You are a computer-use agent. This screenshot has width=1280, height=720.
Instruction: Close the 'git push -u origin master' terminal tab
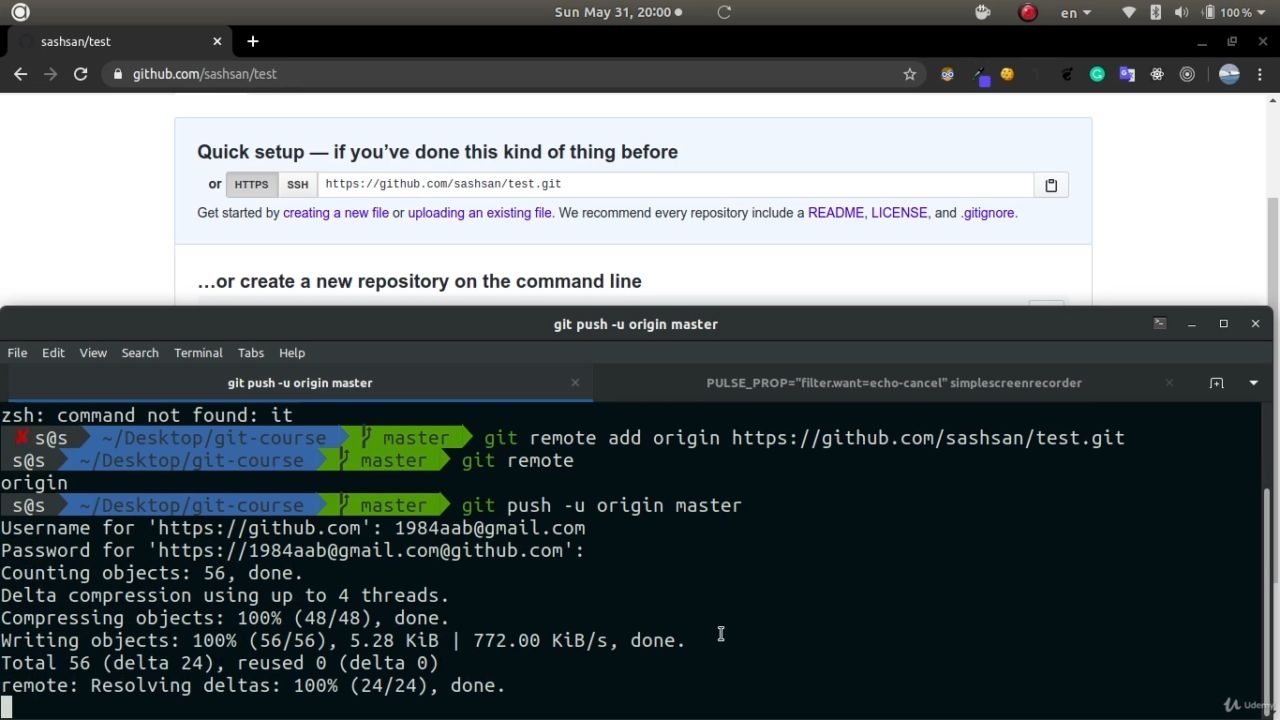[575, 383]
